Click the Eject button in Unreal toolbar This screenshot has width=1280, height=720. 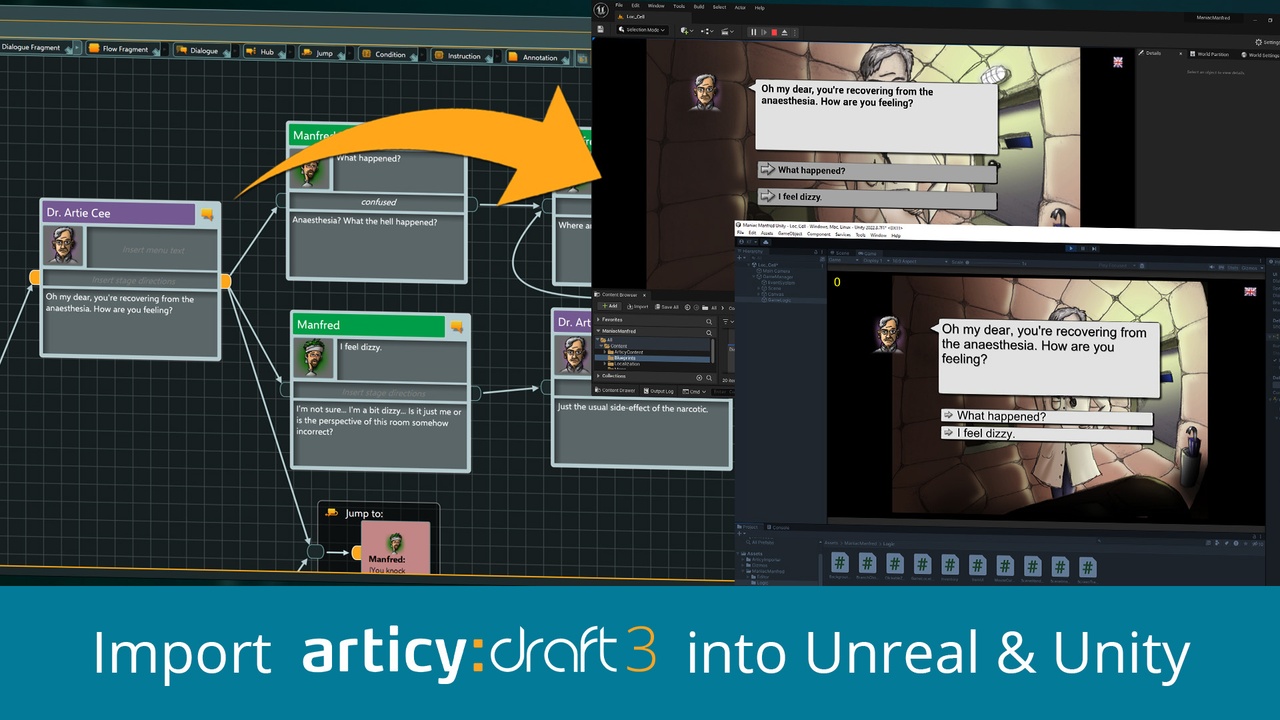click(x=785, y=32)
